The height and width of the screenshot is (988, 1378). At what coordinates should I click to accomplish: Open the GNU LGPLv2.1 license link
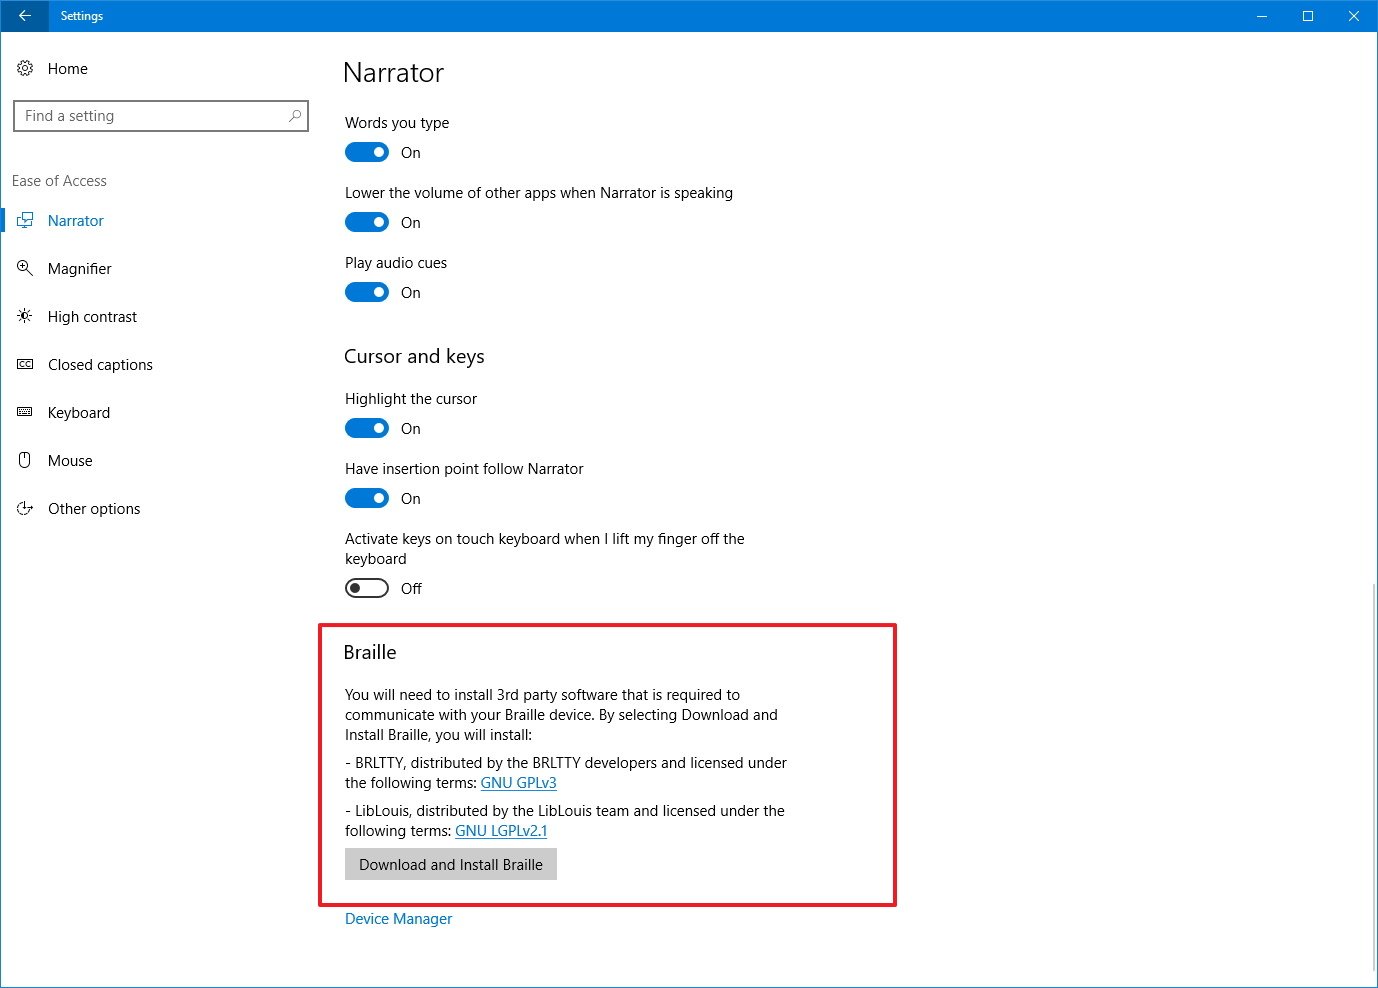[x=501, y=831]
